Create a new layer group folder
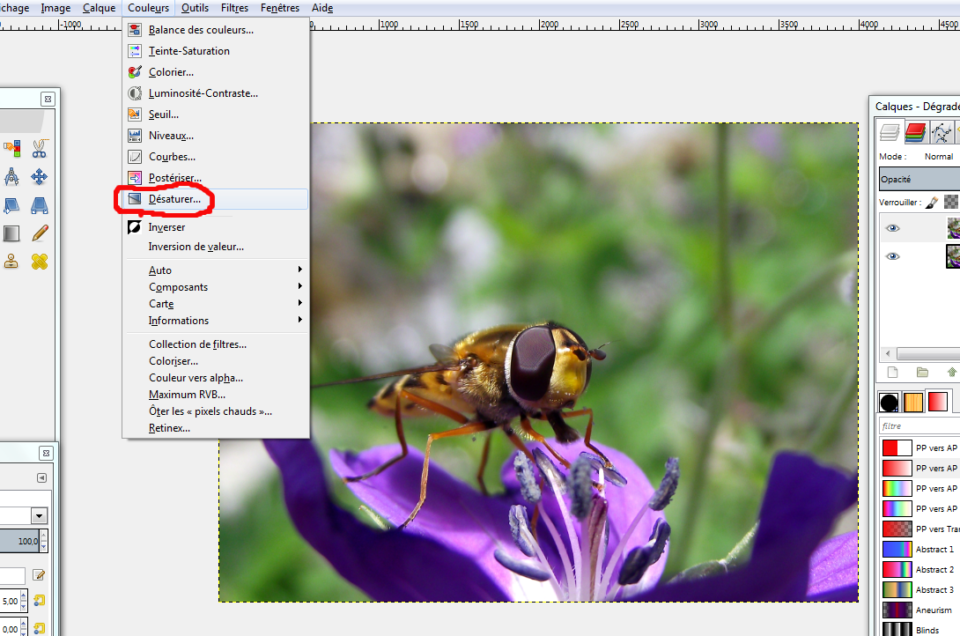 [922, 372]
